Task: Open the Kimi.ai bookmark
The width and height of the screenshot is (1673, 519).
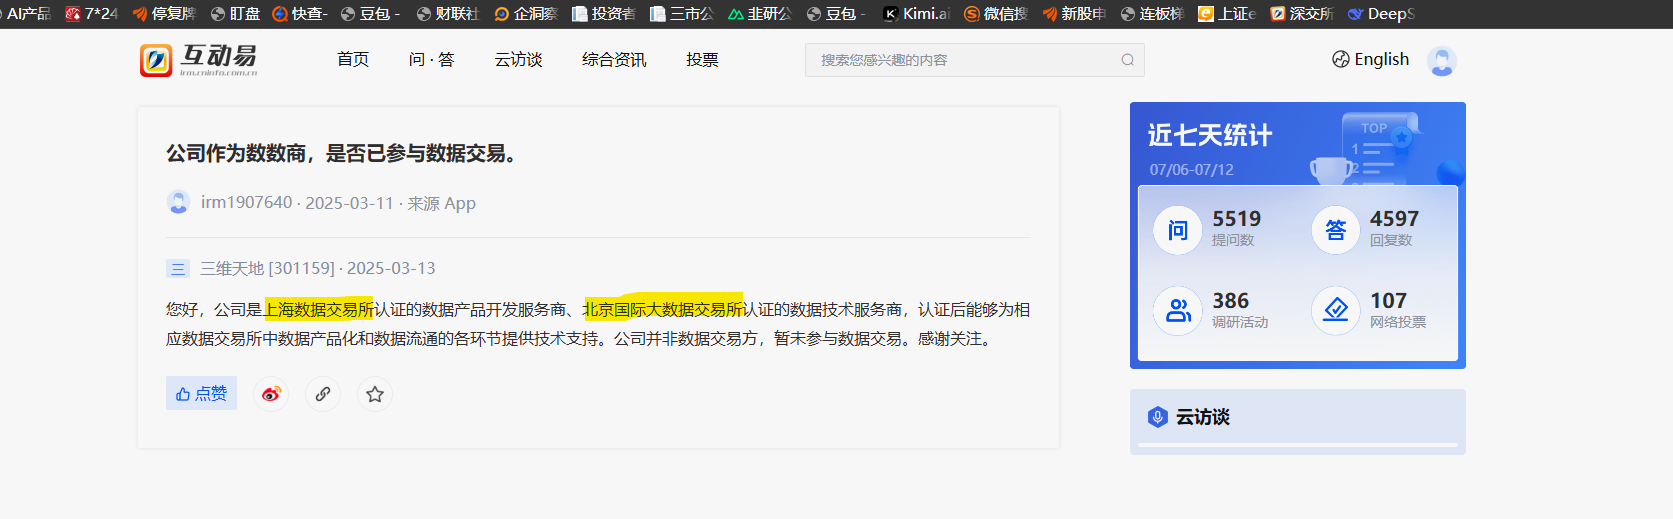Action: tap(916, 14)
